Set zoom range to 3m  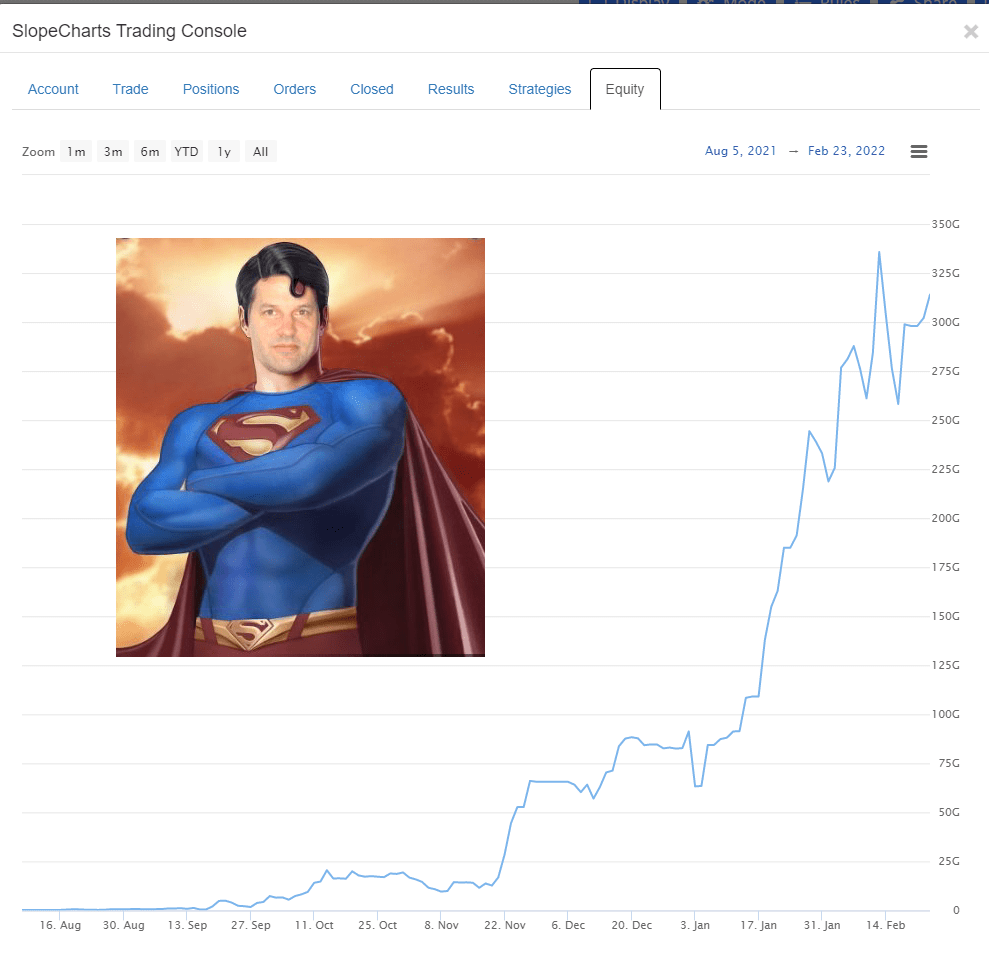point(113,152)
